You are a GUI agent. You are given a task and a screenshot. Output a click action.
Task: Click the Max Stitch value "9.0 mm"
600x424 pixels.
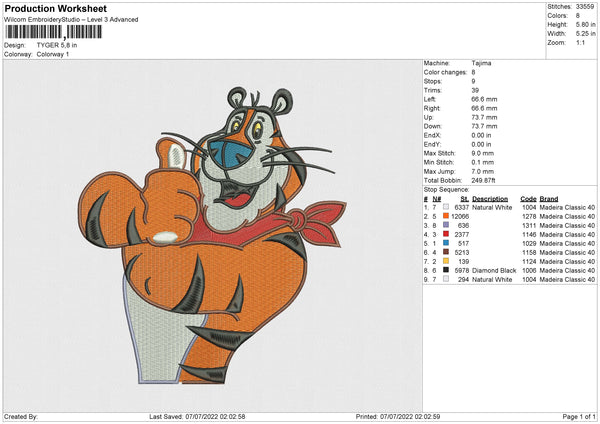tap(483, 153)
